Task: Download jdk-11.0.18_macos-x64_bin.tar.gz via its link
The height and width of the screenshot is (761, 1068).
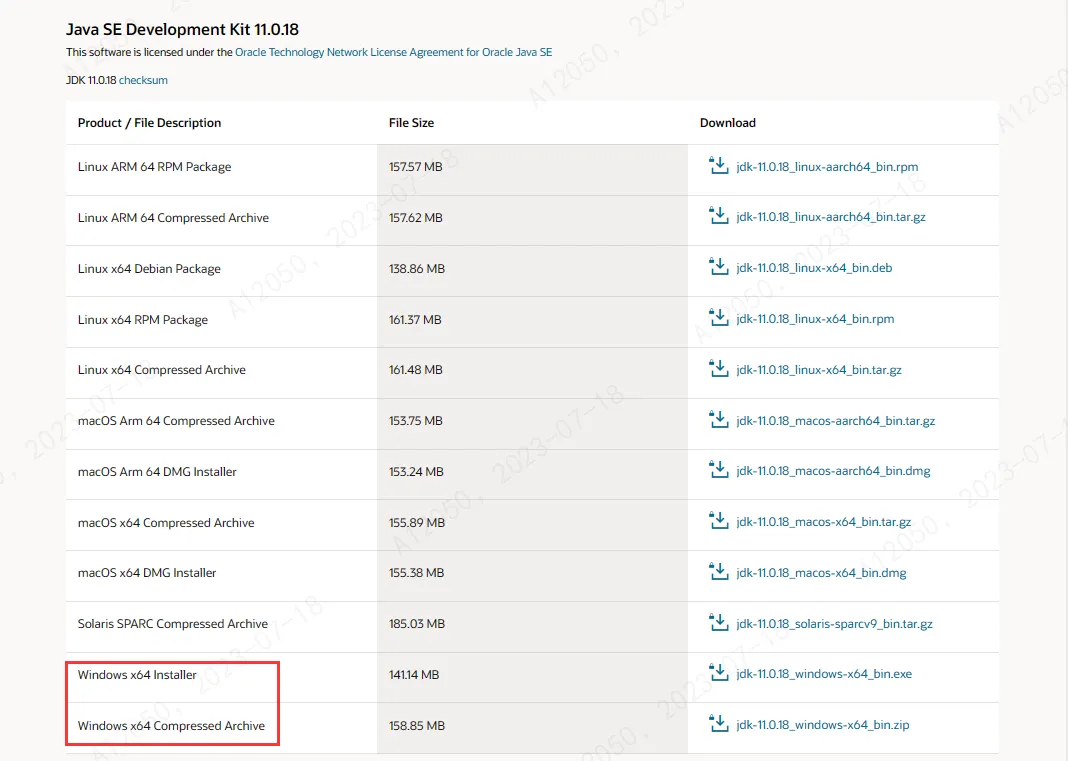Action: (x=823, y=523)
